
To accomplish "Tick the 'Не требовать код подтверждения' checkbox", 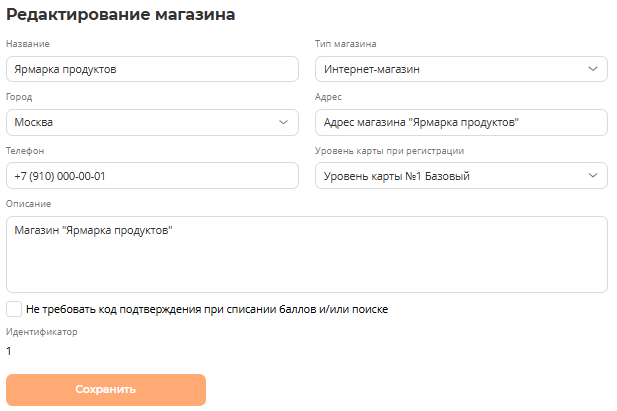I will (14, 309).
